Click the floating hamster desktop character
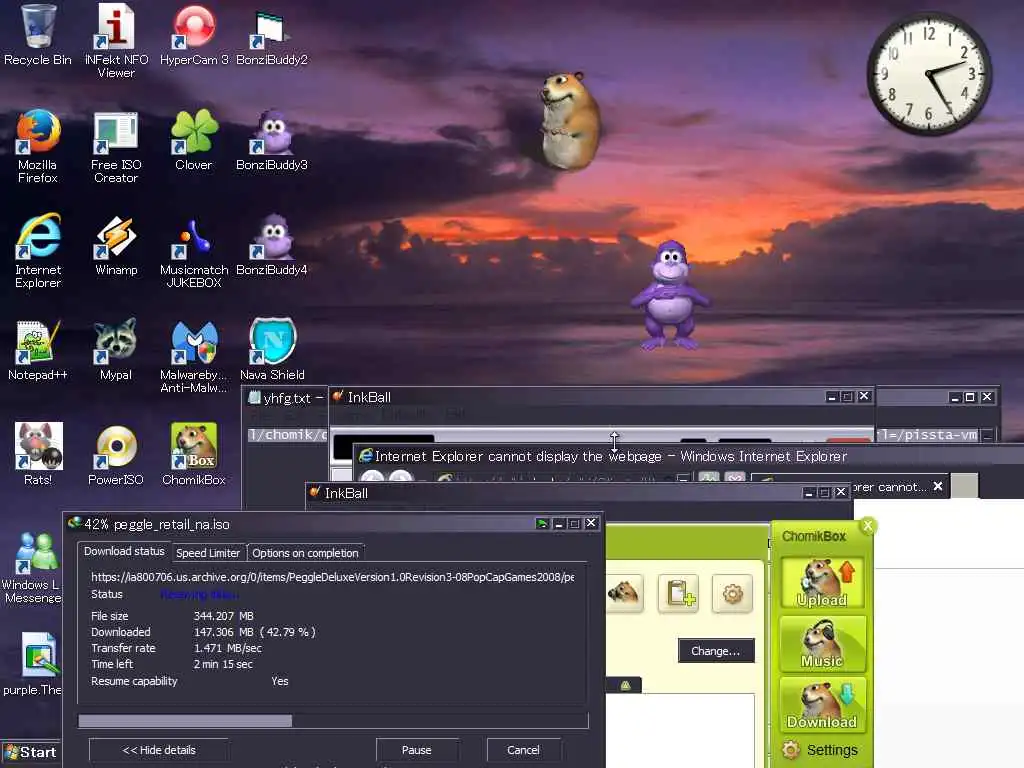 (x=569, y=120)
